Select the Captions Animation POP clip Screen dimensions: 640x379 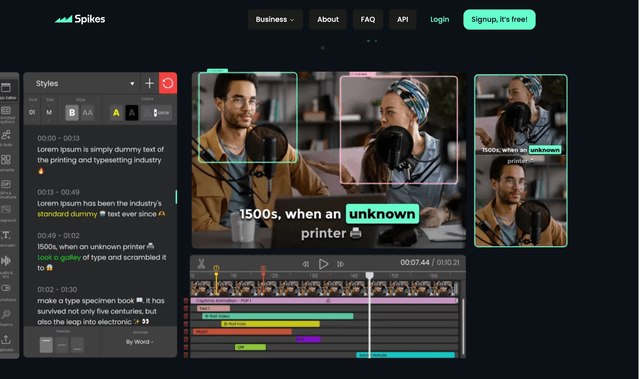click(323, 301)
